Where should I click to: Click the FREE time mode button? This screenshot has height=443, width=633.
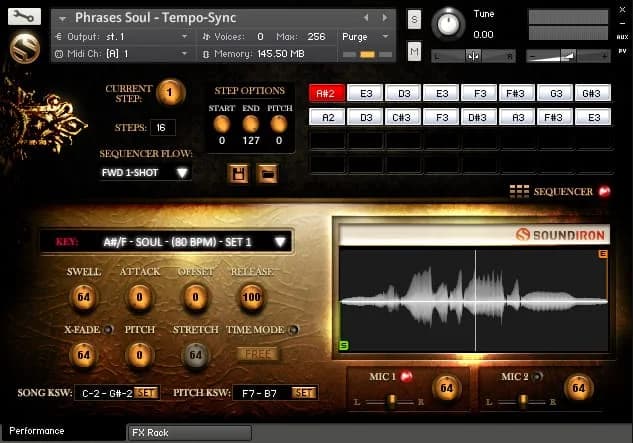(x=258, y=354)
